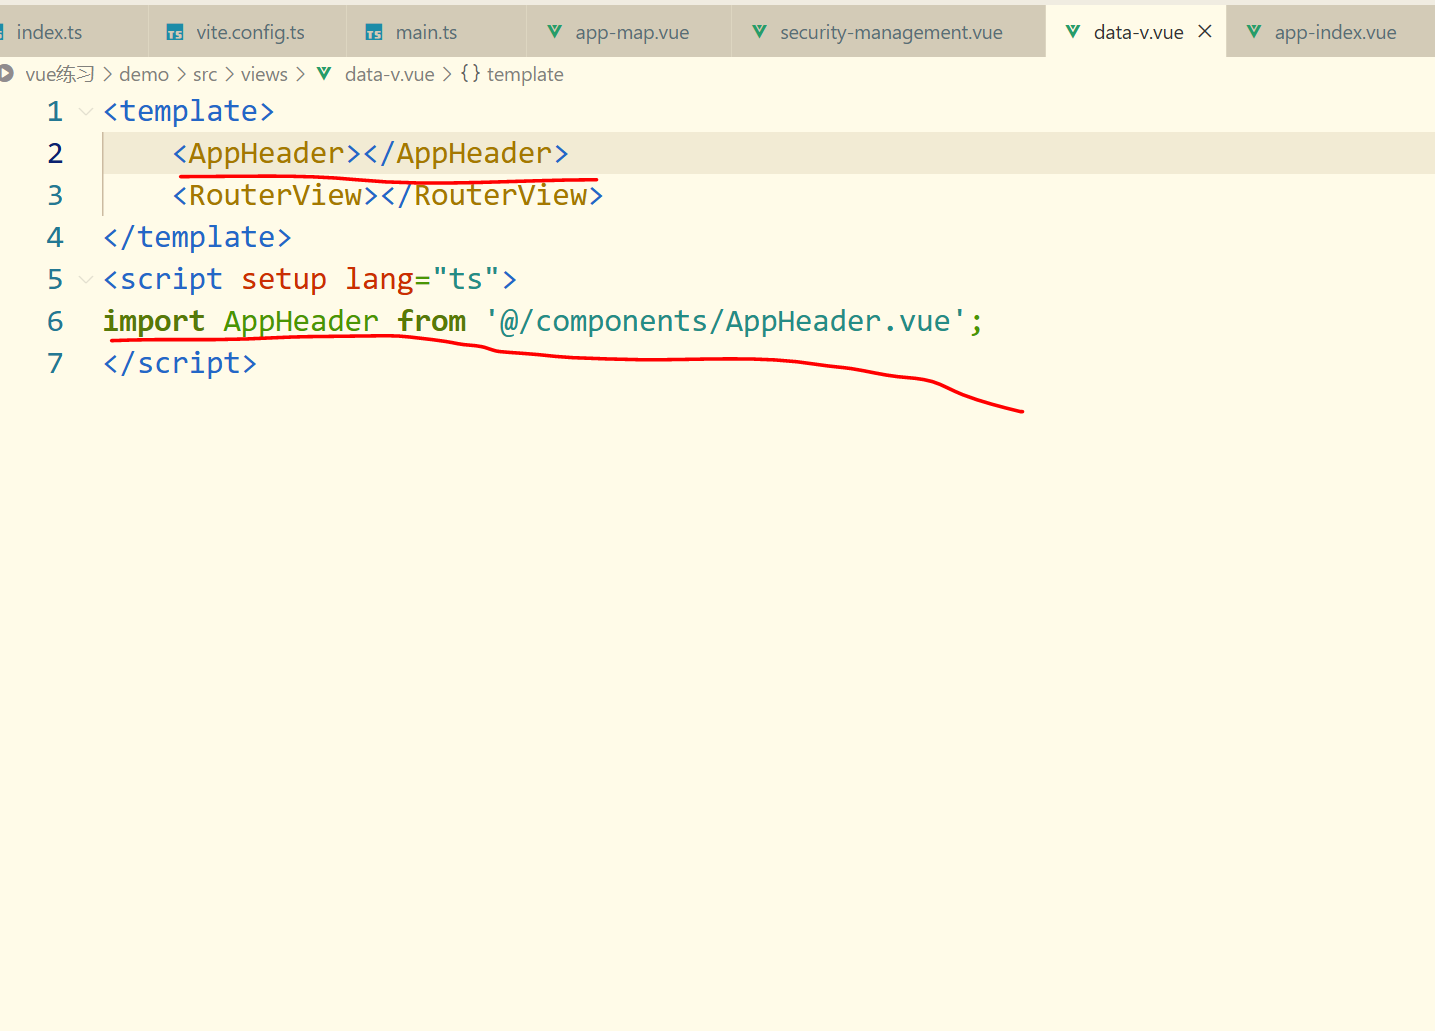Click line number 1 in gutter
This screenshot has width=1435, height=1031.
pyautogui.click(x=55, y=111)
